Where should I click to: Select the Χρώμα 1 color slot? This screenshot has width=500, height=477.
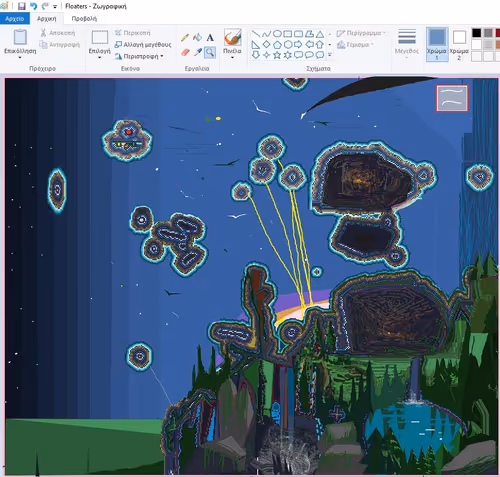(x=437, y=44)
